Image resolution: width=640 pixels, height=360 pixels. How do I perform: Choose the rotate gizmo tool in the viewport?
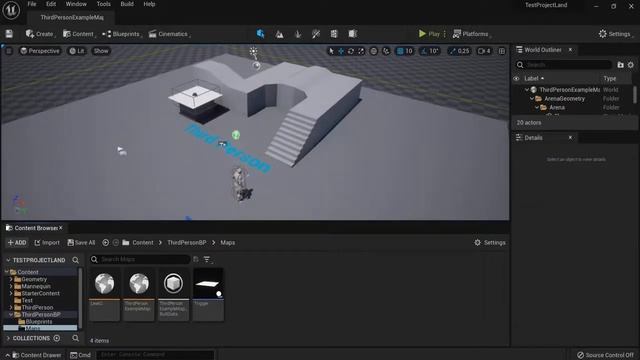coord(351,51)
